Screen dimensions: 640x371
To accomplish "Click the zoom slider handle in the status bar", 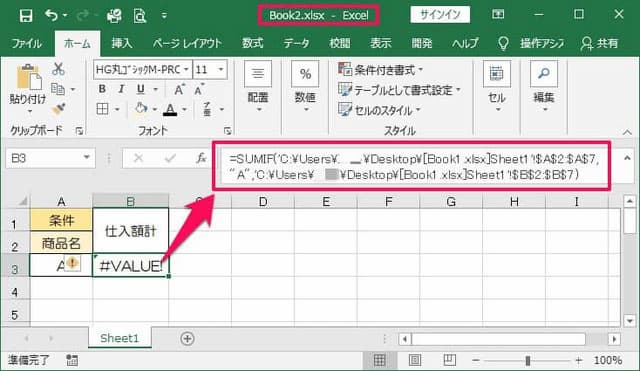I will point(528,360).
